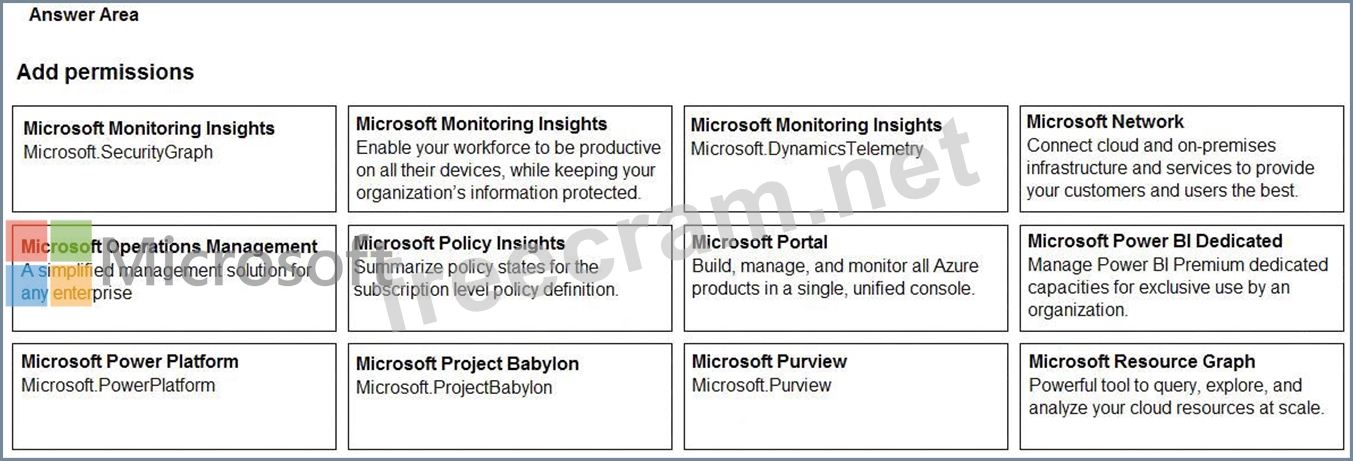This screenshot has width=1353, height=461.
Task: Open the Microsoft Network permission tile
Action: (1181, 158)
